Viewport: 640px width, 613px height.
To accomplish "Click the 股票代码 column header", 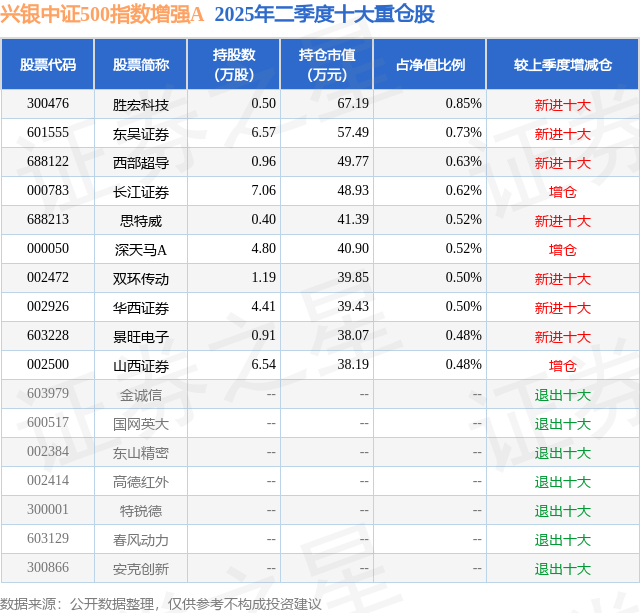I will coord(48,64).
